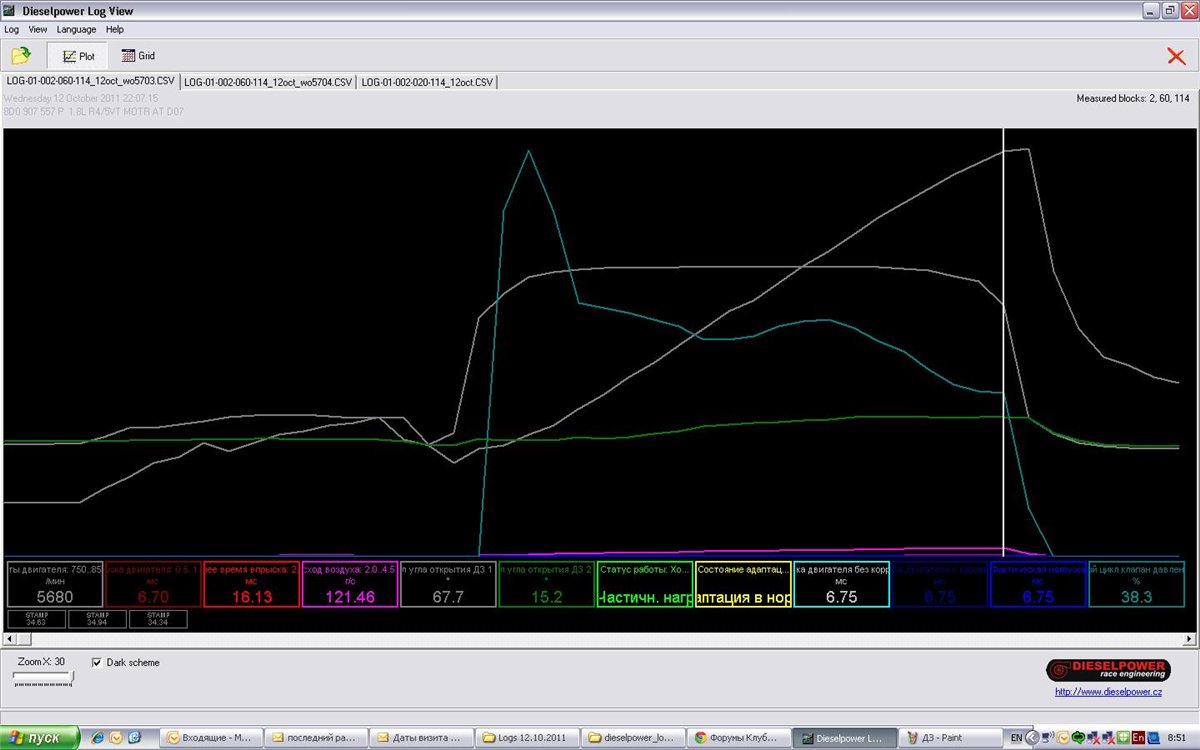Select the cyan-bordered channel box showing 6.75

coord(841,584)
